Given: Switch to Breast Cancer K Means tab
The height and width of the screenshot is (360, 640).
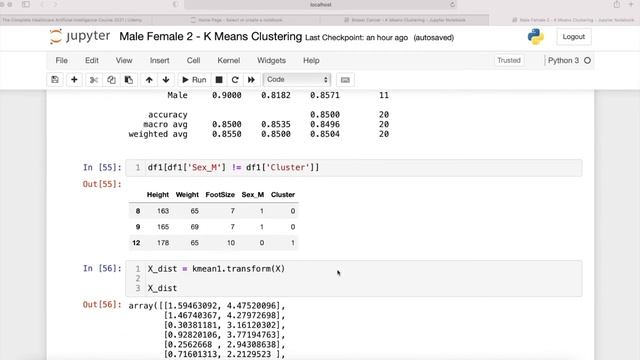Looking at the screenshot, I should (x=404, y=20).
